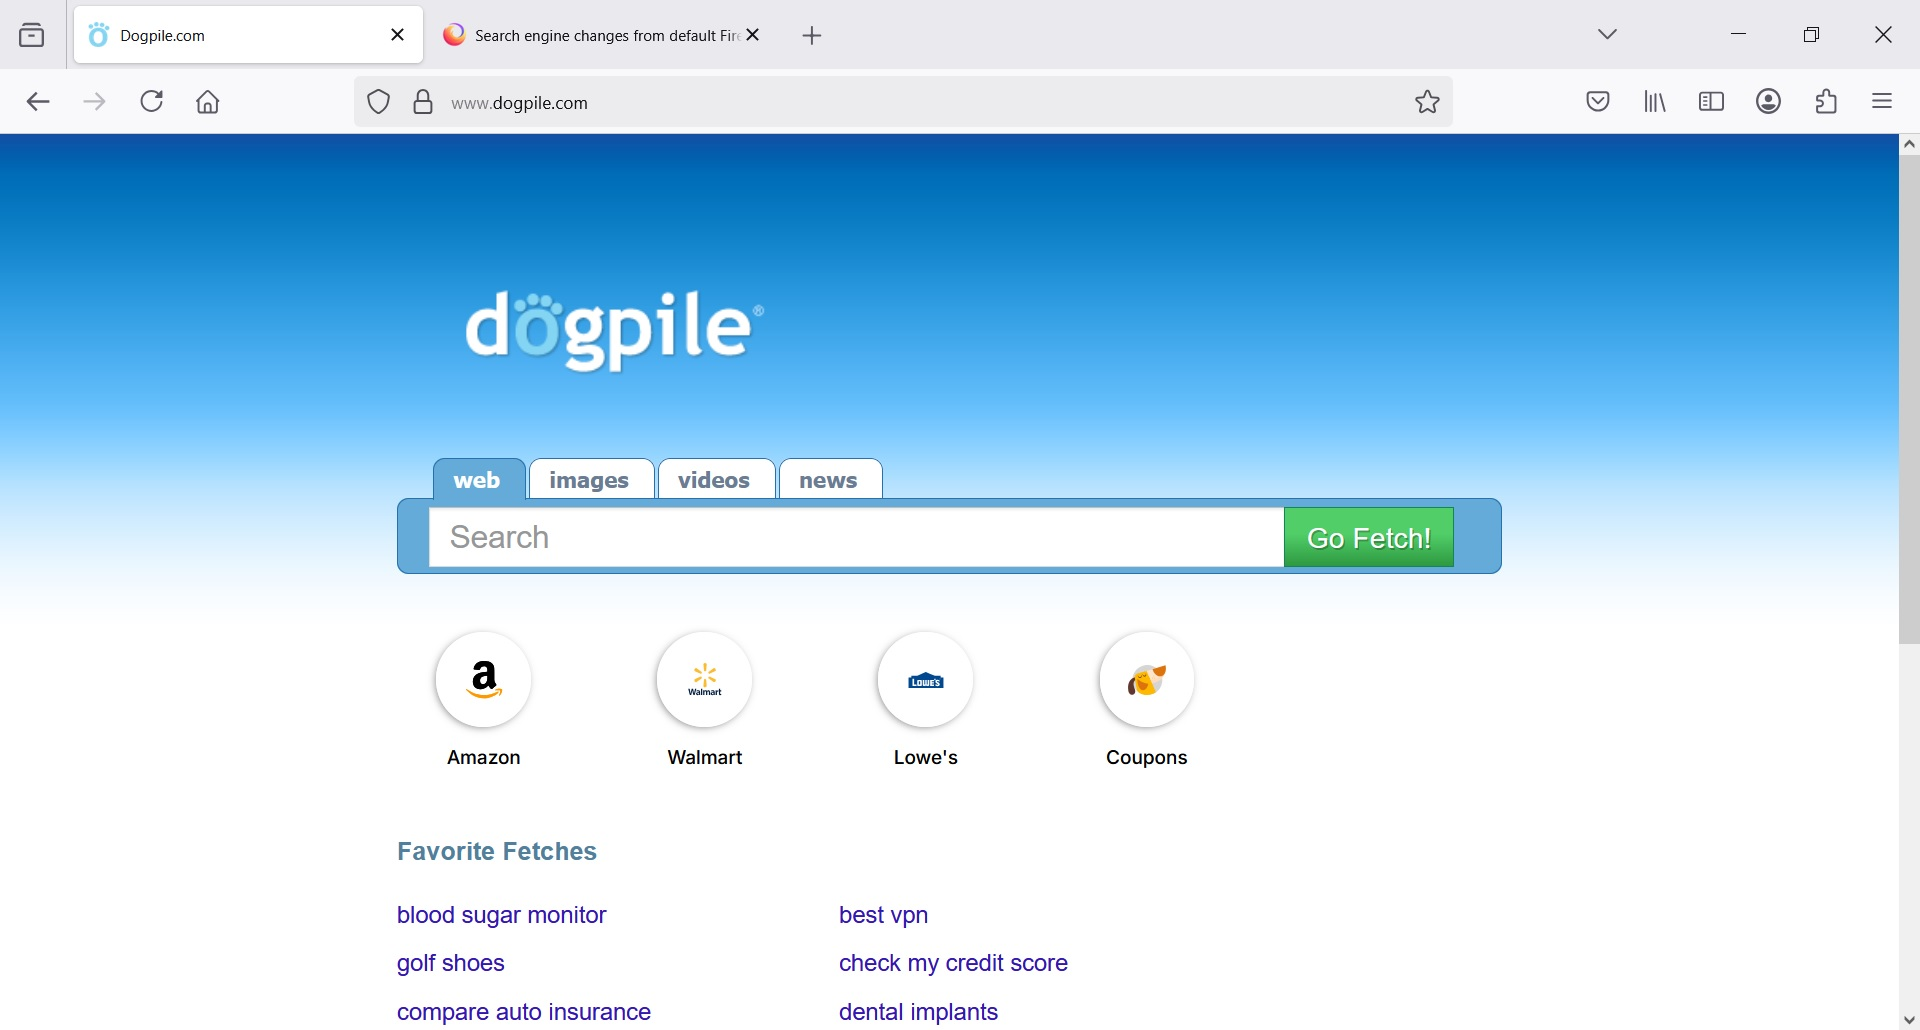View site security padlock info

coord(424,102)
